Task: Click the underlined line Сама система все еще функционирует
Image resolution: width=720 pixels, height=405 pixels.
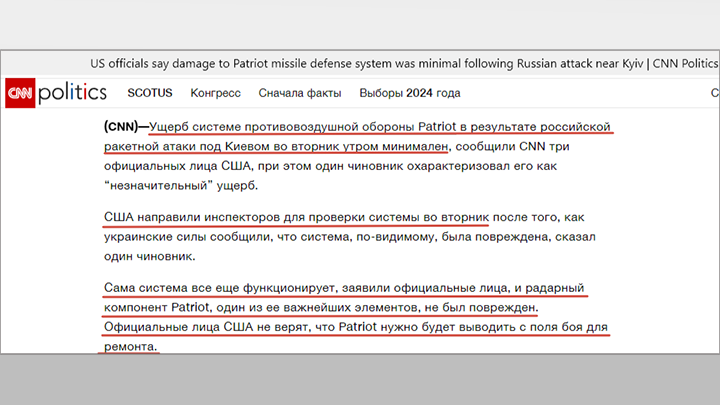Action: click(x=344, y=288)
